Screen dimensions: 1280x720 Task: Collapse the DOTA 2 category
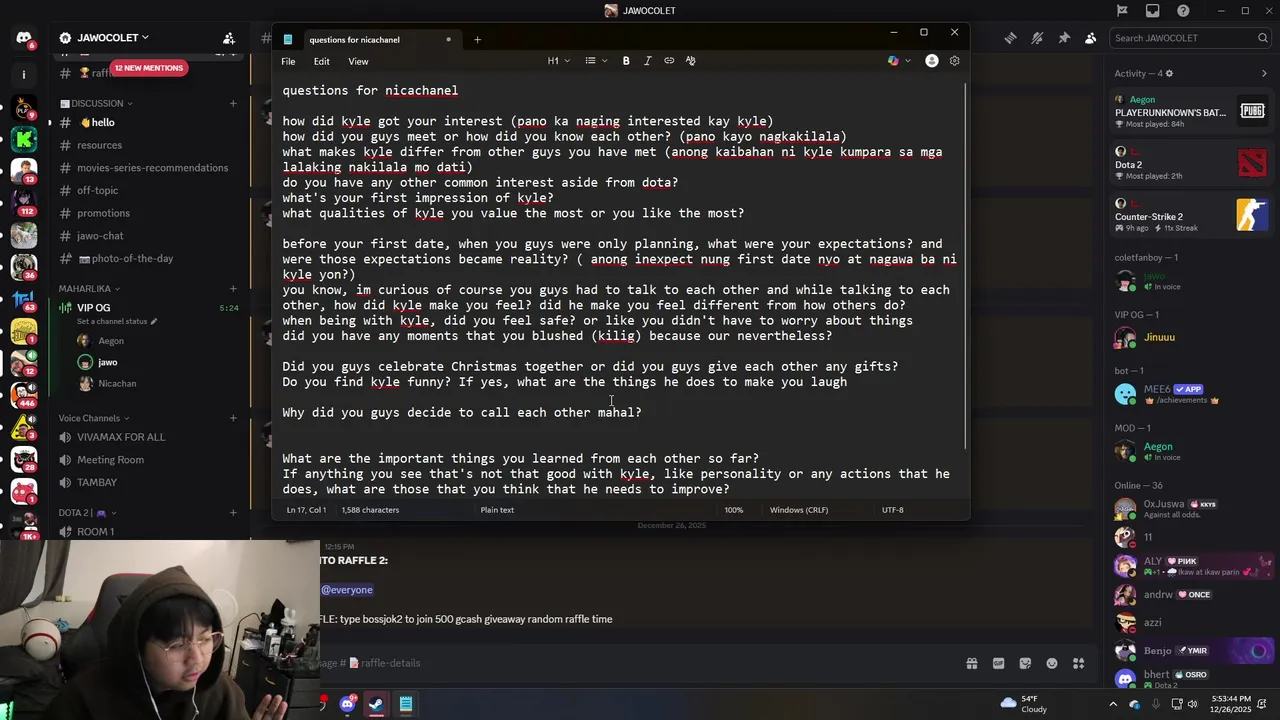coord(88,513)
